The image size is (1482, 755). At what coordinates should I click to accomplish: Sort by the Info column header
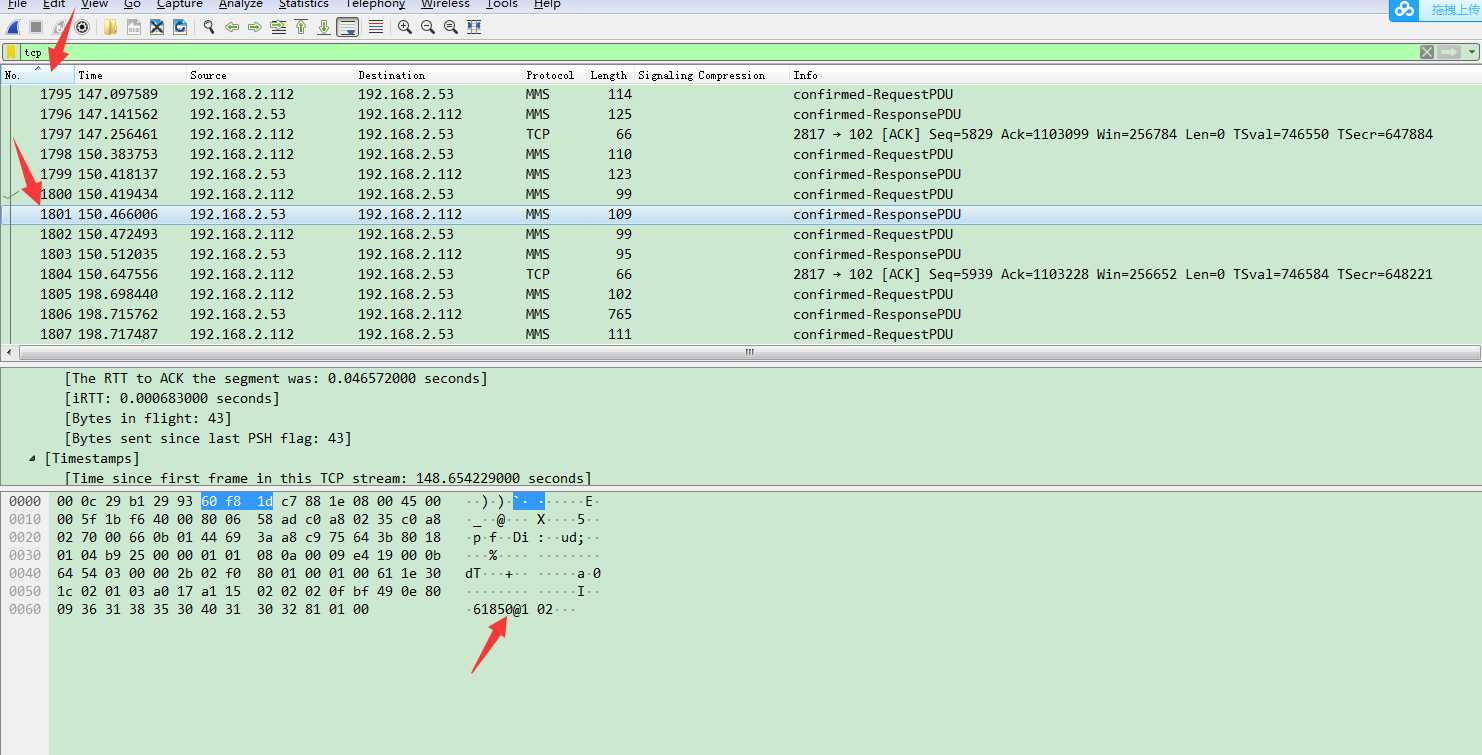pyautogui.click(x=1135, y=75)
